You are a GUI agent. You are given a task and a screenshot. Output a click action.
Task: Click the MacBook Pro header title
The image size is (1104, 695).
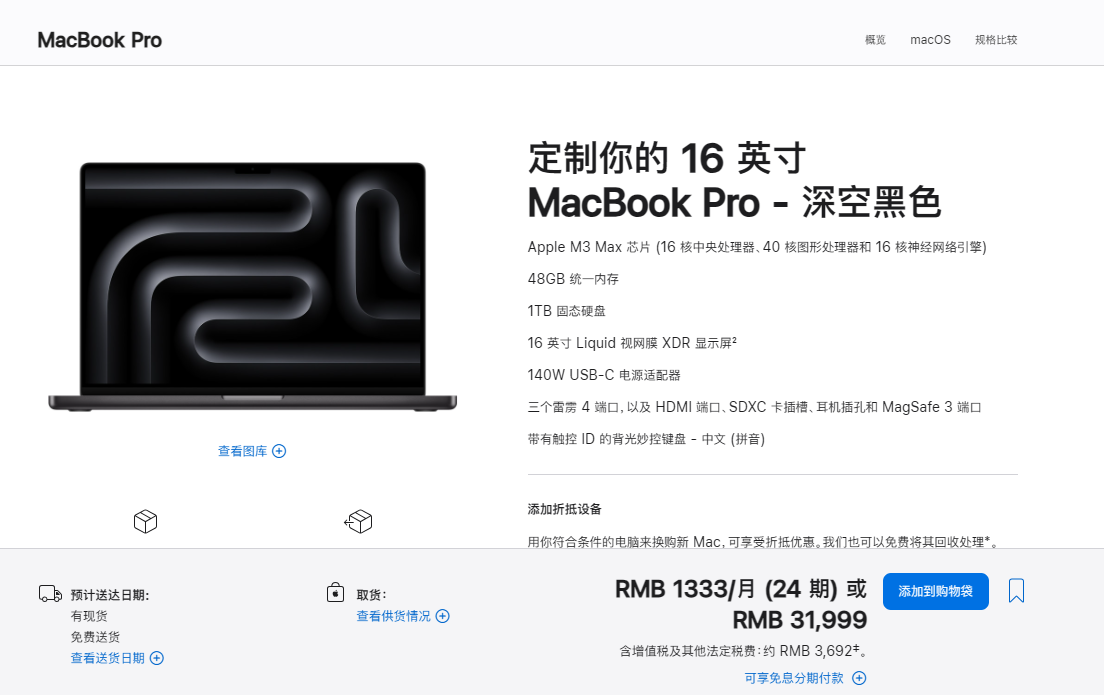(x=99, y=40)
